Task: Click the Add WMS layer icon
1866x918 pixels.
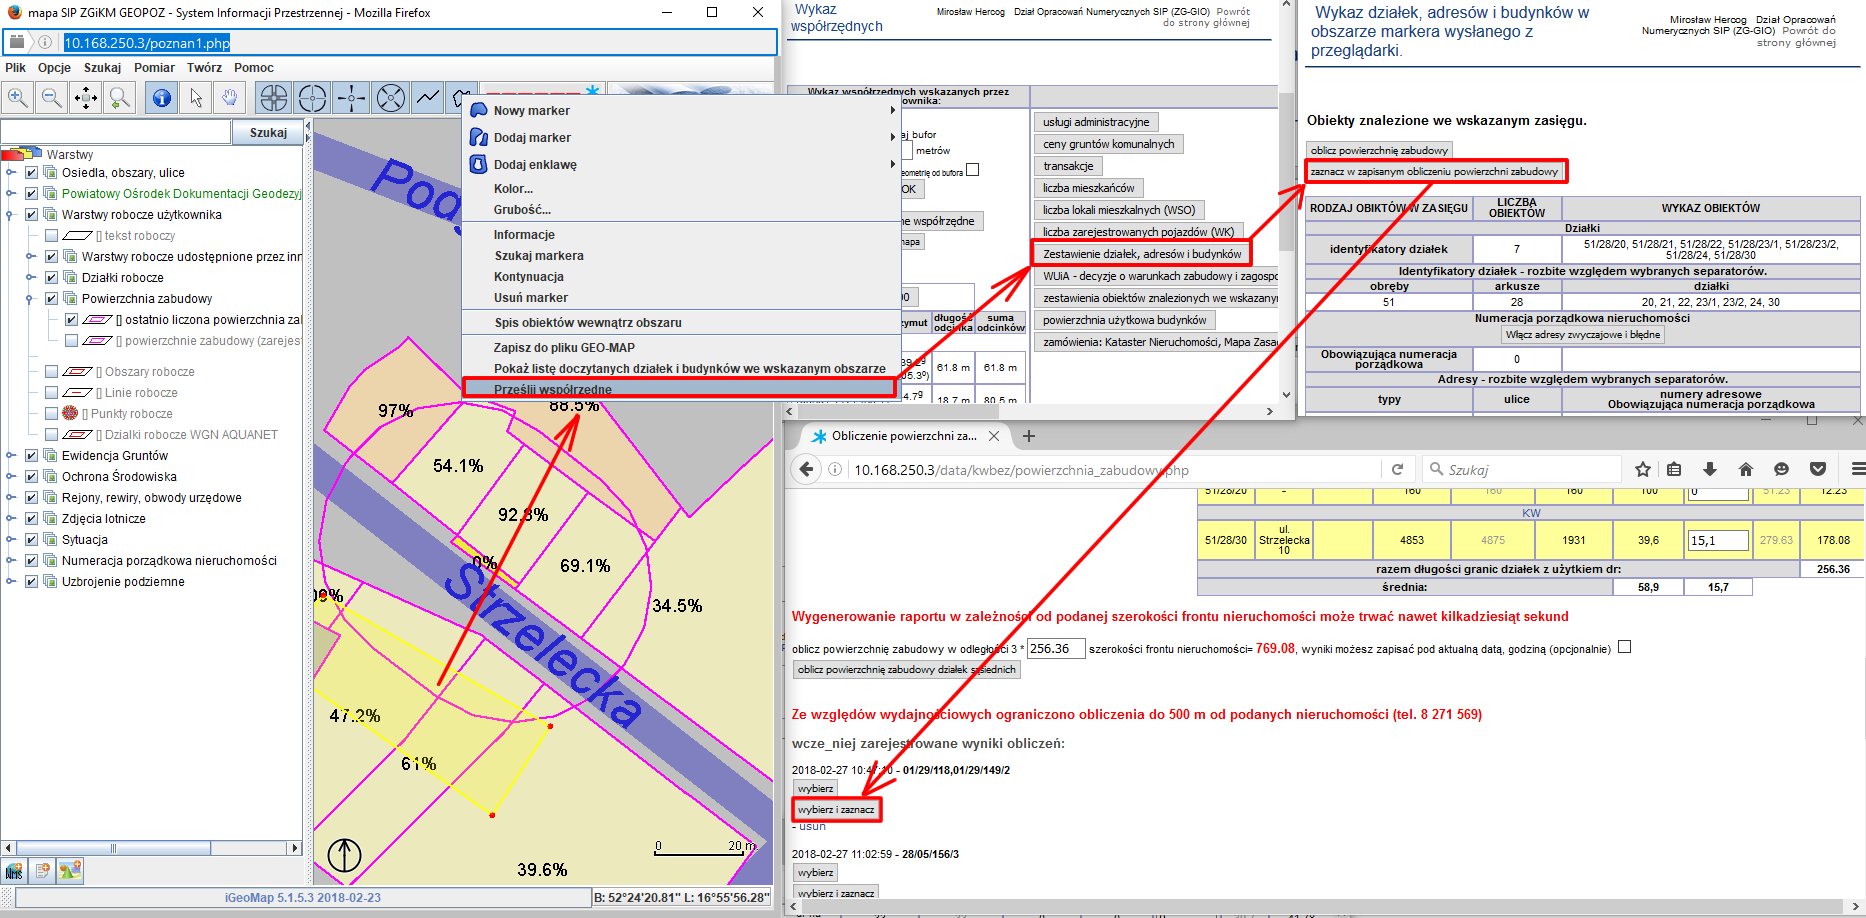Action: point(14,871)
